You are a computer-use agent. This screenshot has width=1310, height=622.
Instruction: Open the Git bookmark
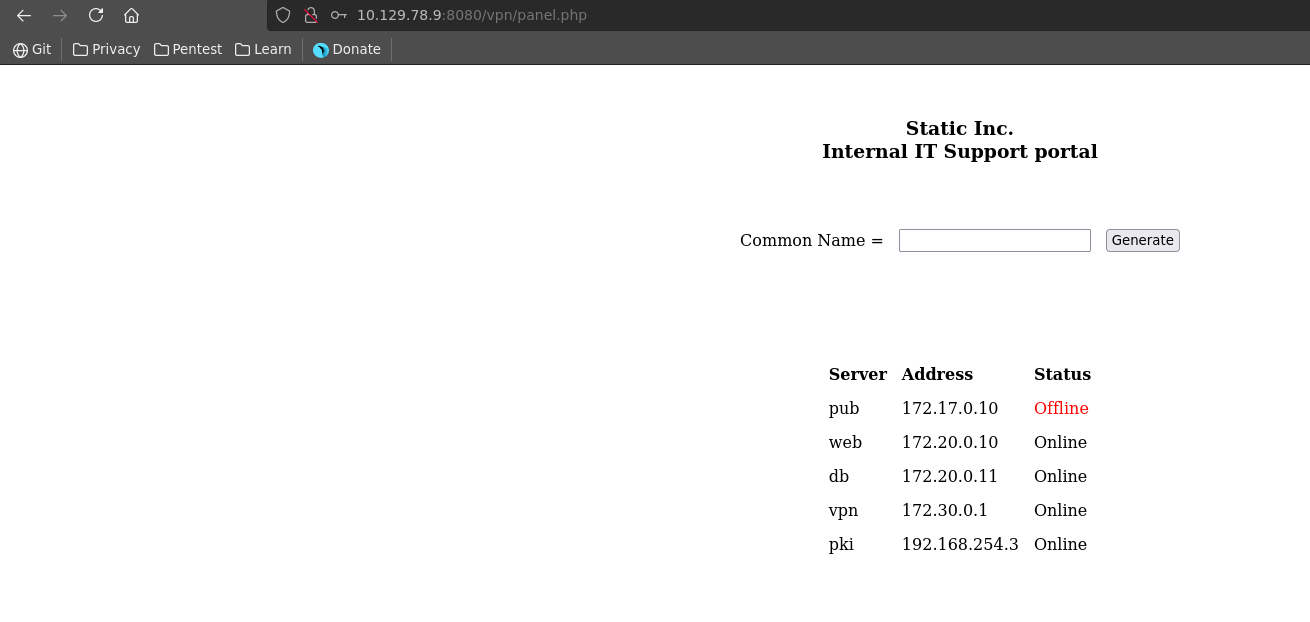(32, 49)
